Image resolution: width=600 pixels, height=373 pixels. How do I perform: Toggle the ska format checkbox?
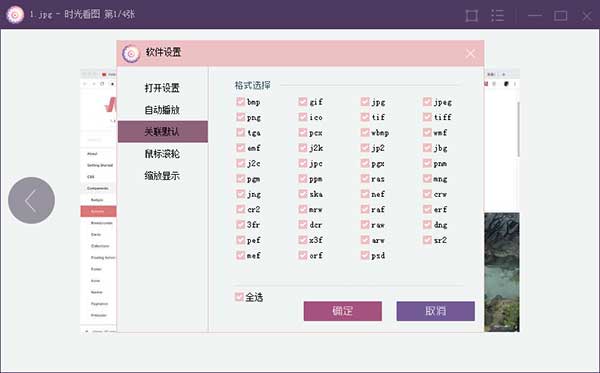303,194
